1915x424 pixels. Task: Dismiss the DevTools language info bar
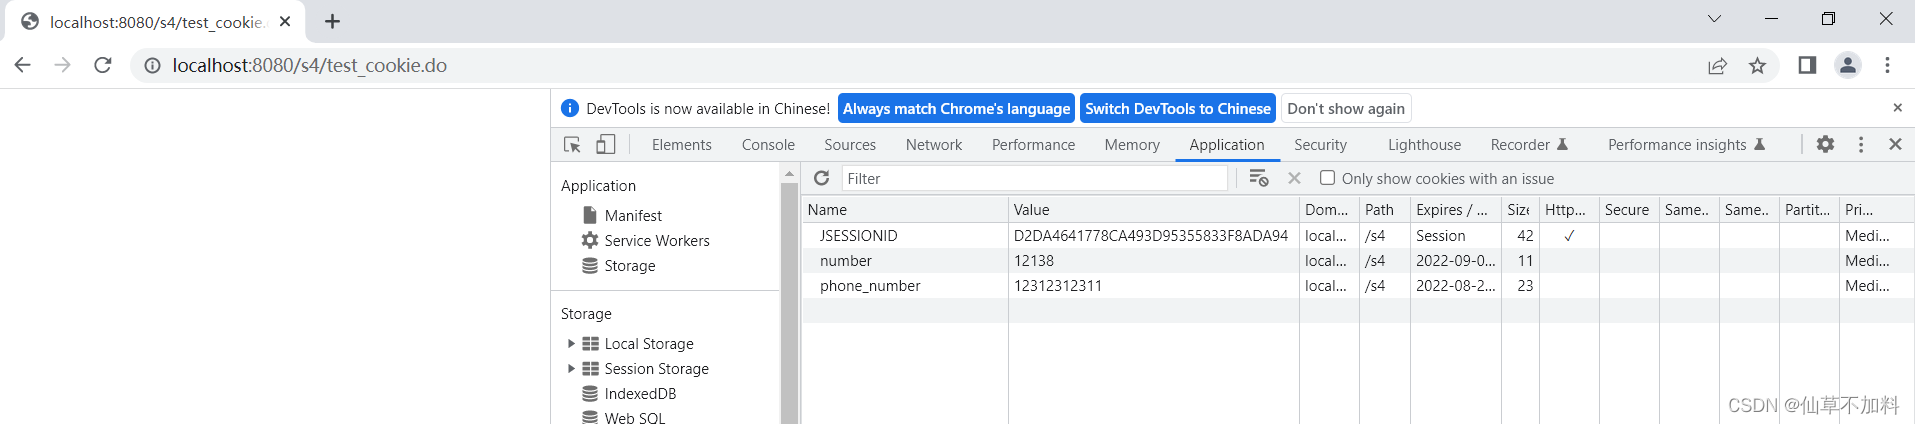[1897, 108]
